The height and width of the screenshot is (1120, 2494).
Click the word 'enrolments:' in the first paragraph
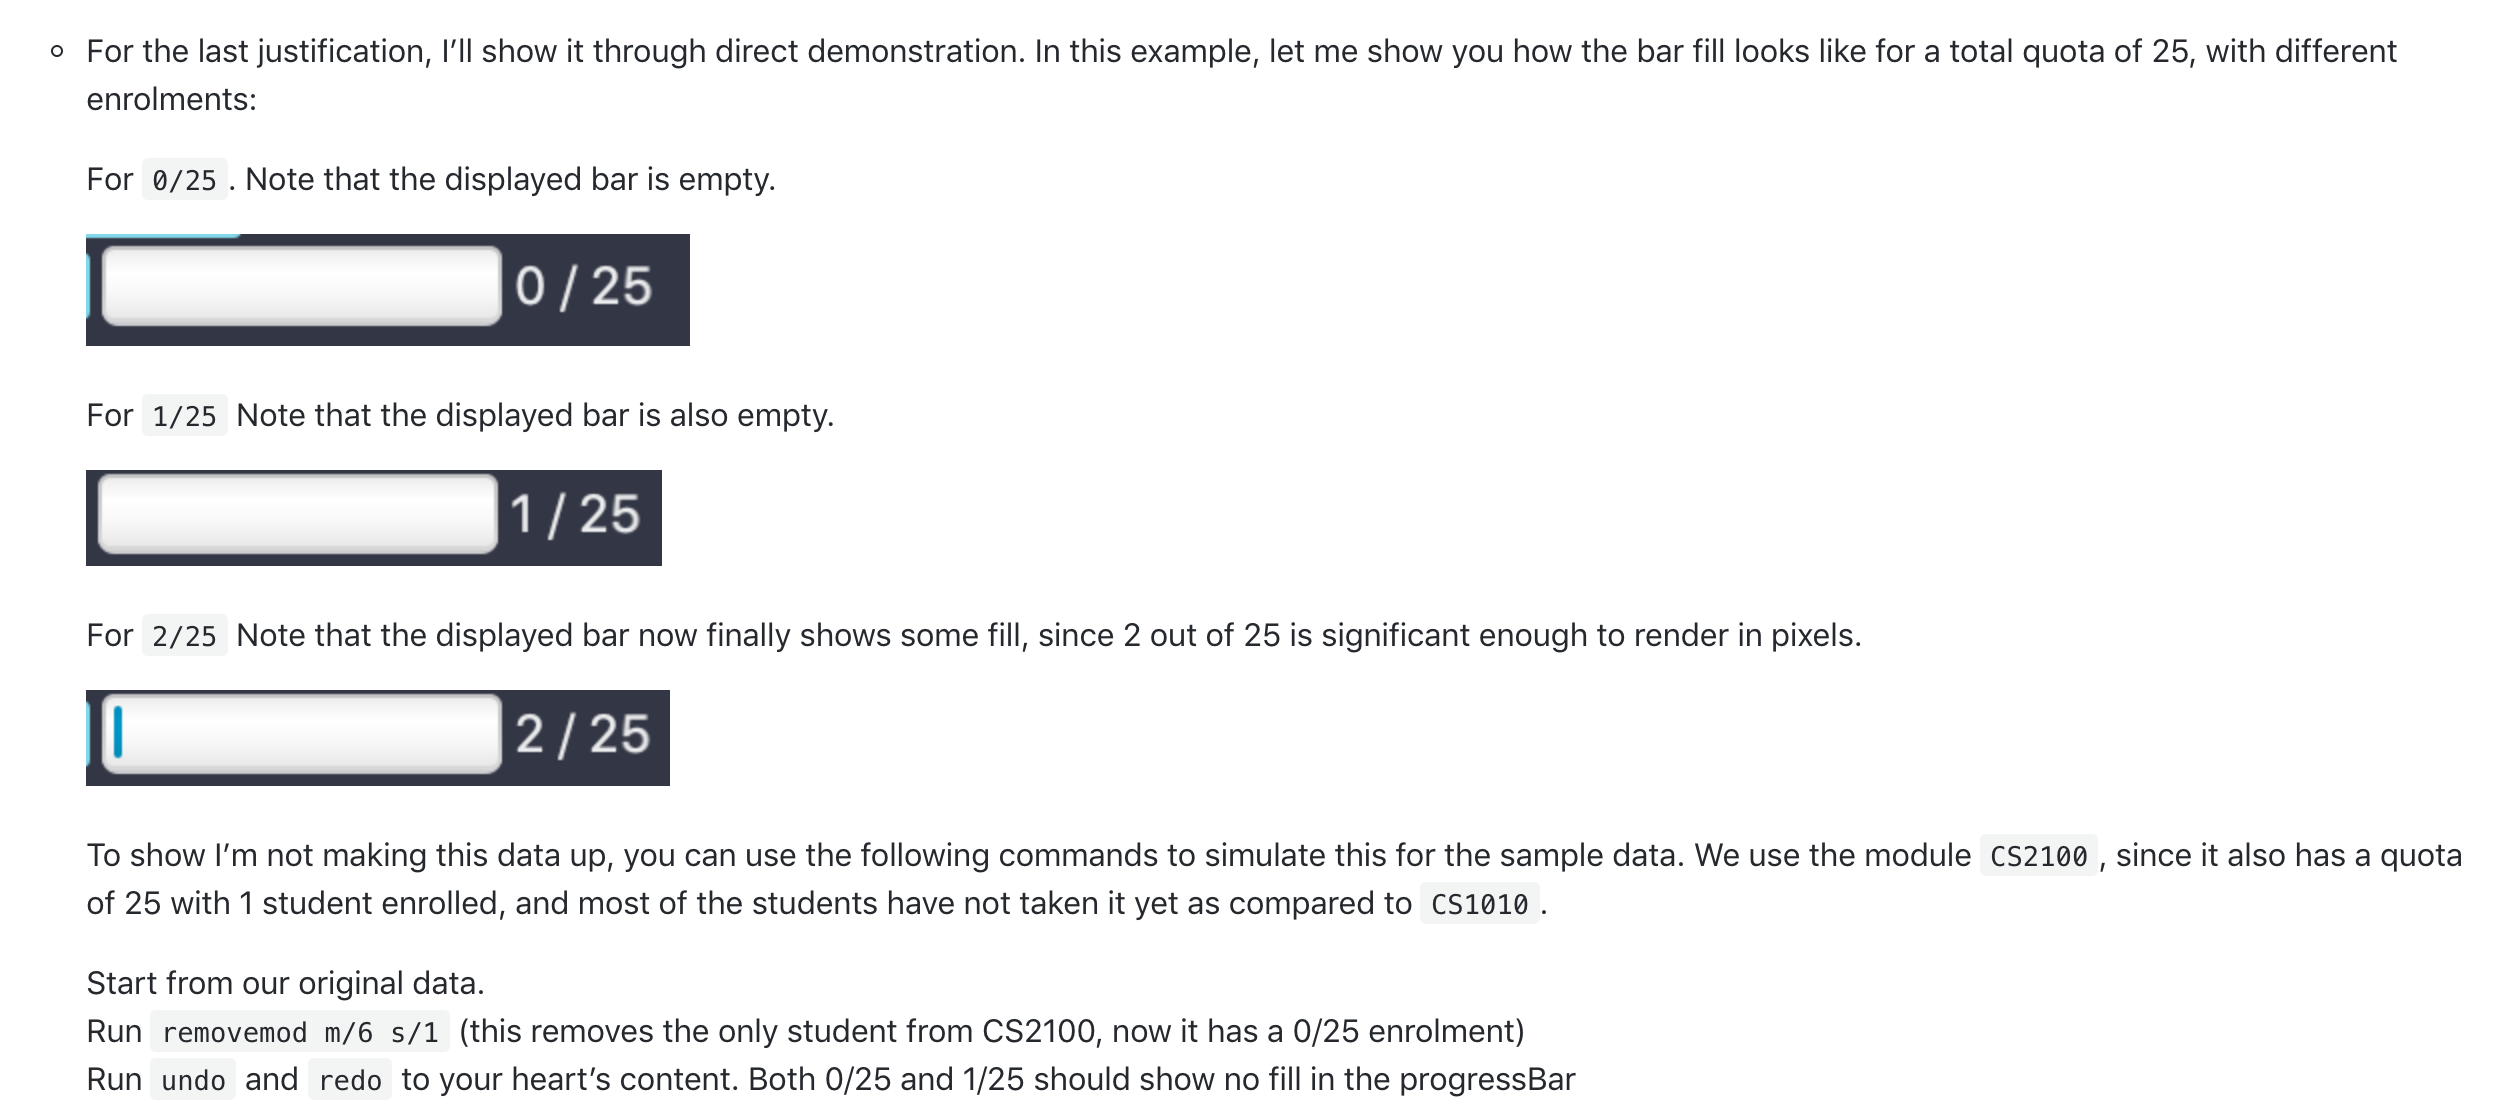[170, 99]
